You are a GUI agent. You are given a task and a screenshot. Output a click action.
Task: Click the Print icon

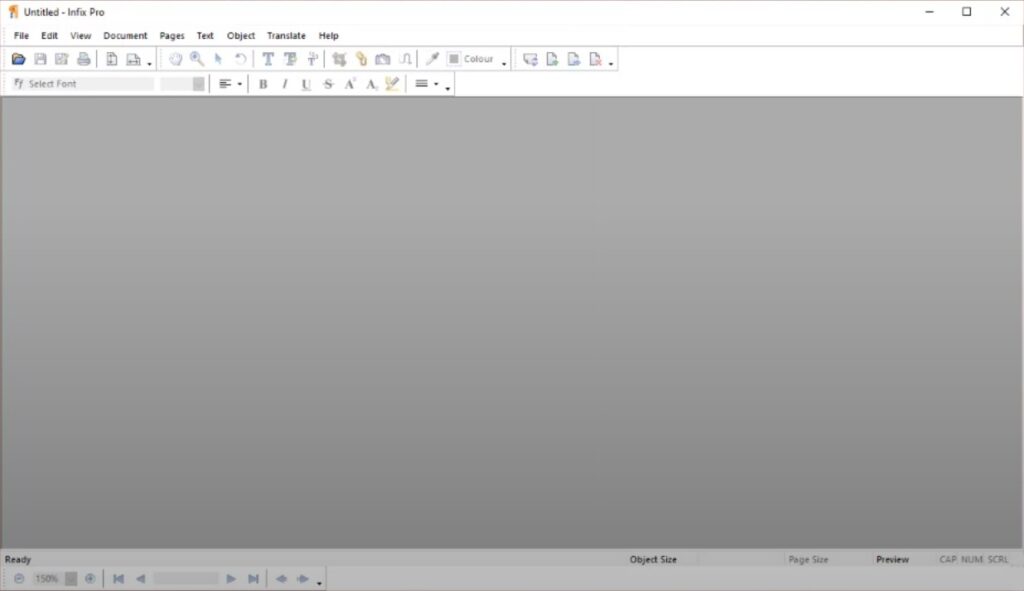pos(84,59)
